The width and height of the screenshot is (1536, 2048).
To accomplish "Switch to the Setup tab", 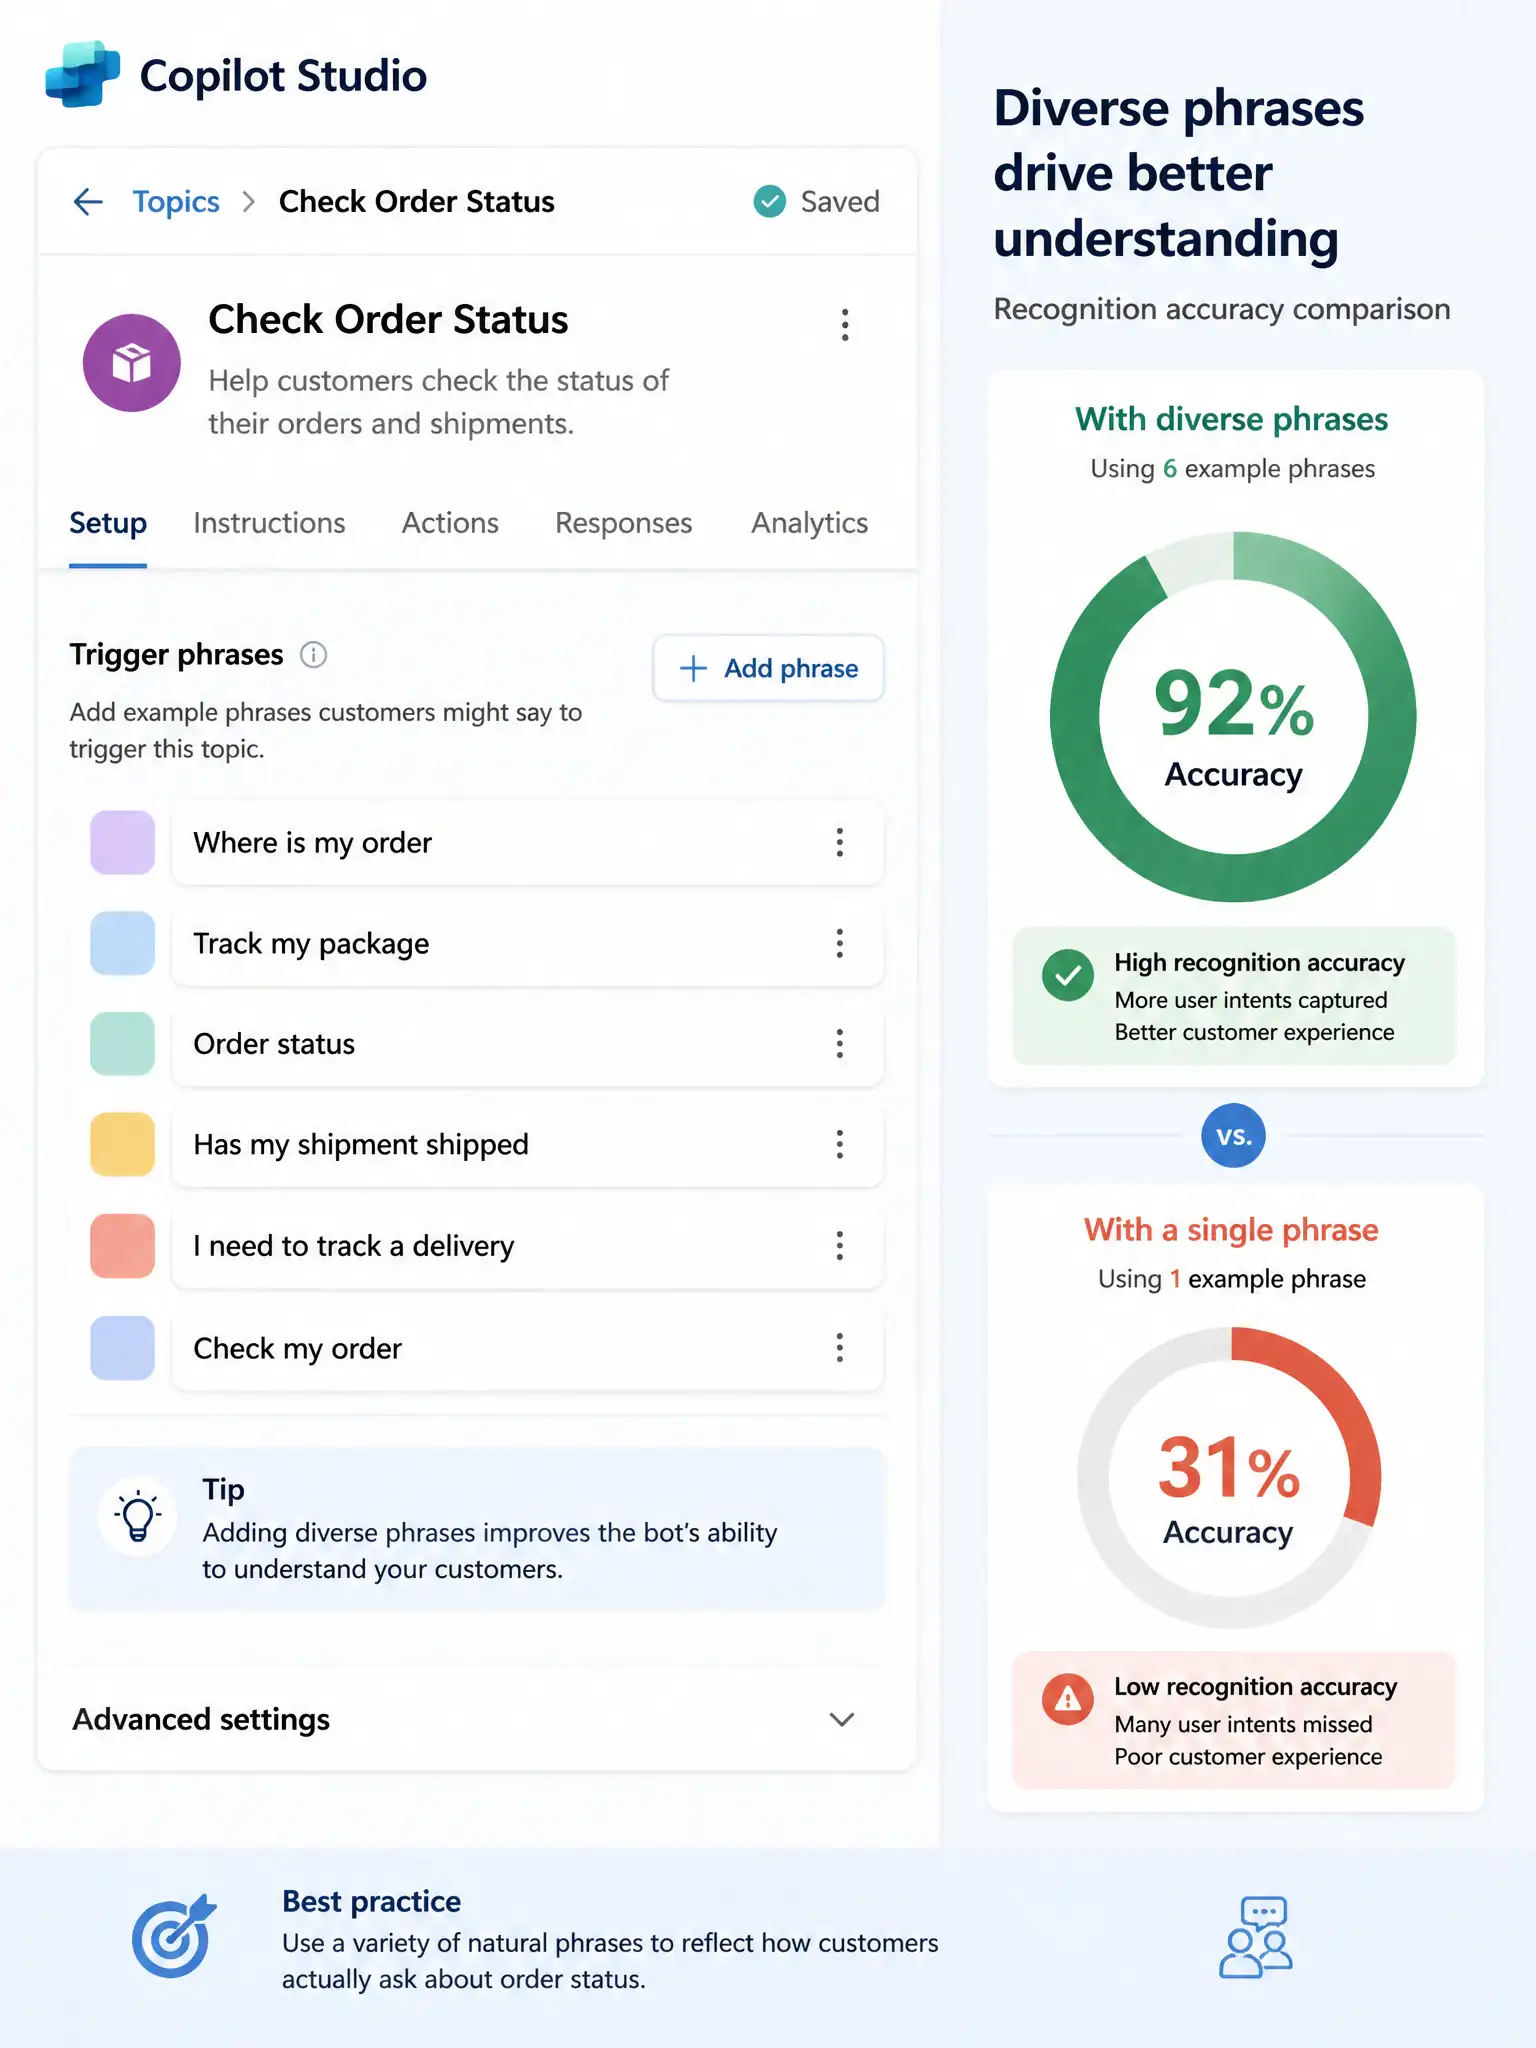I will click(x=108, y=523).
